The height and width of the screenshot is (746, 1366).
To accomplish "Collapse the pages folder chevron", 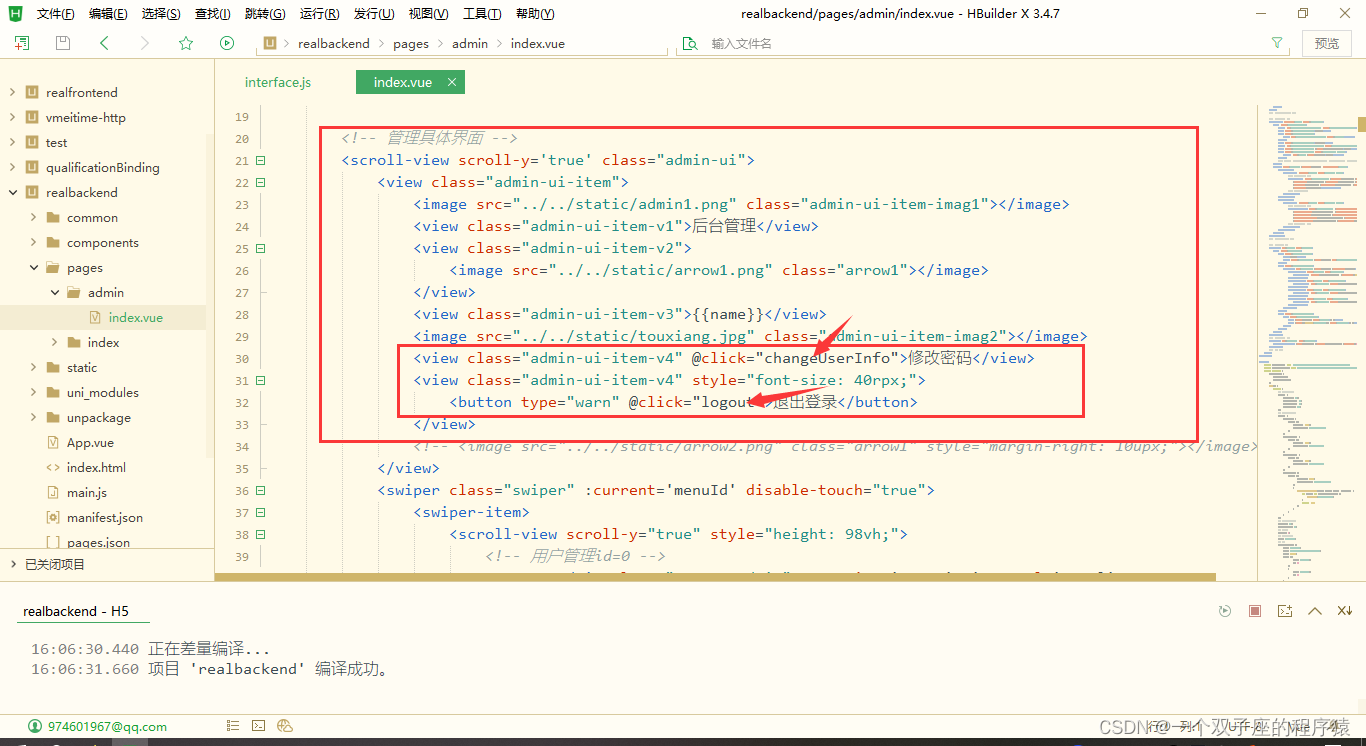I will point(33,267).
